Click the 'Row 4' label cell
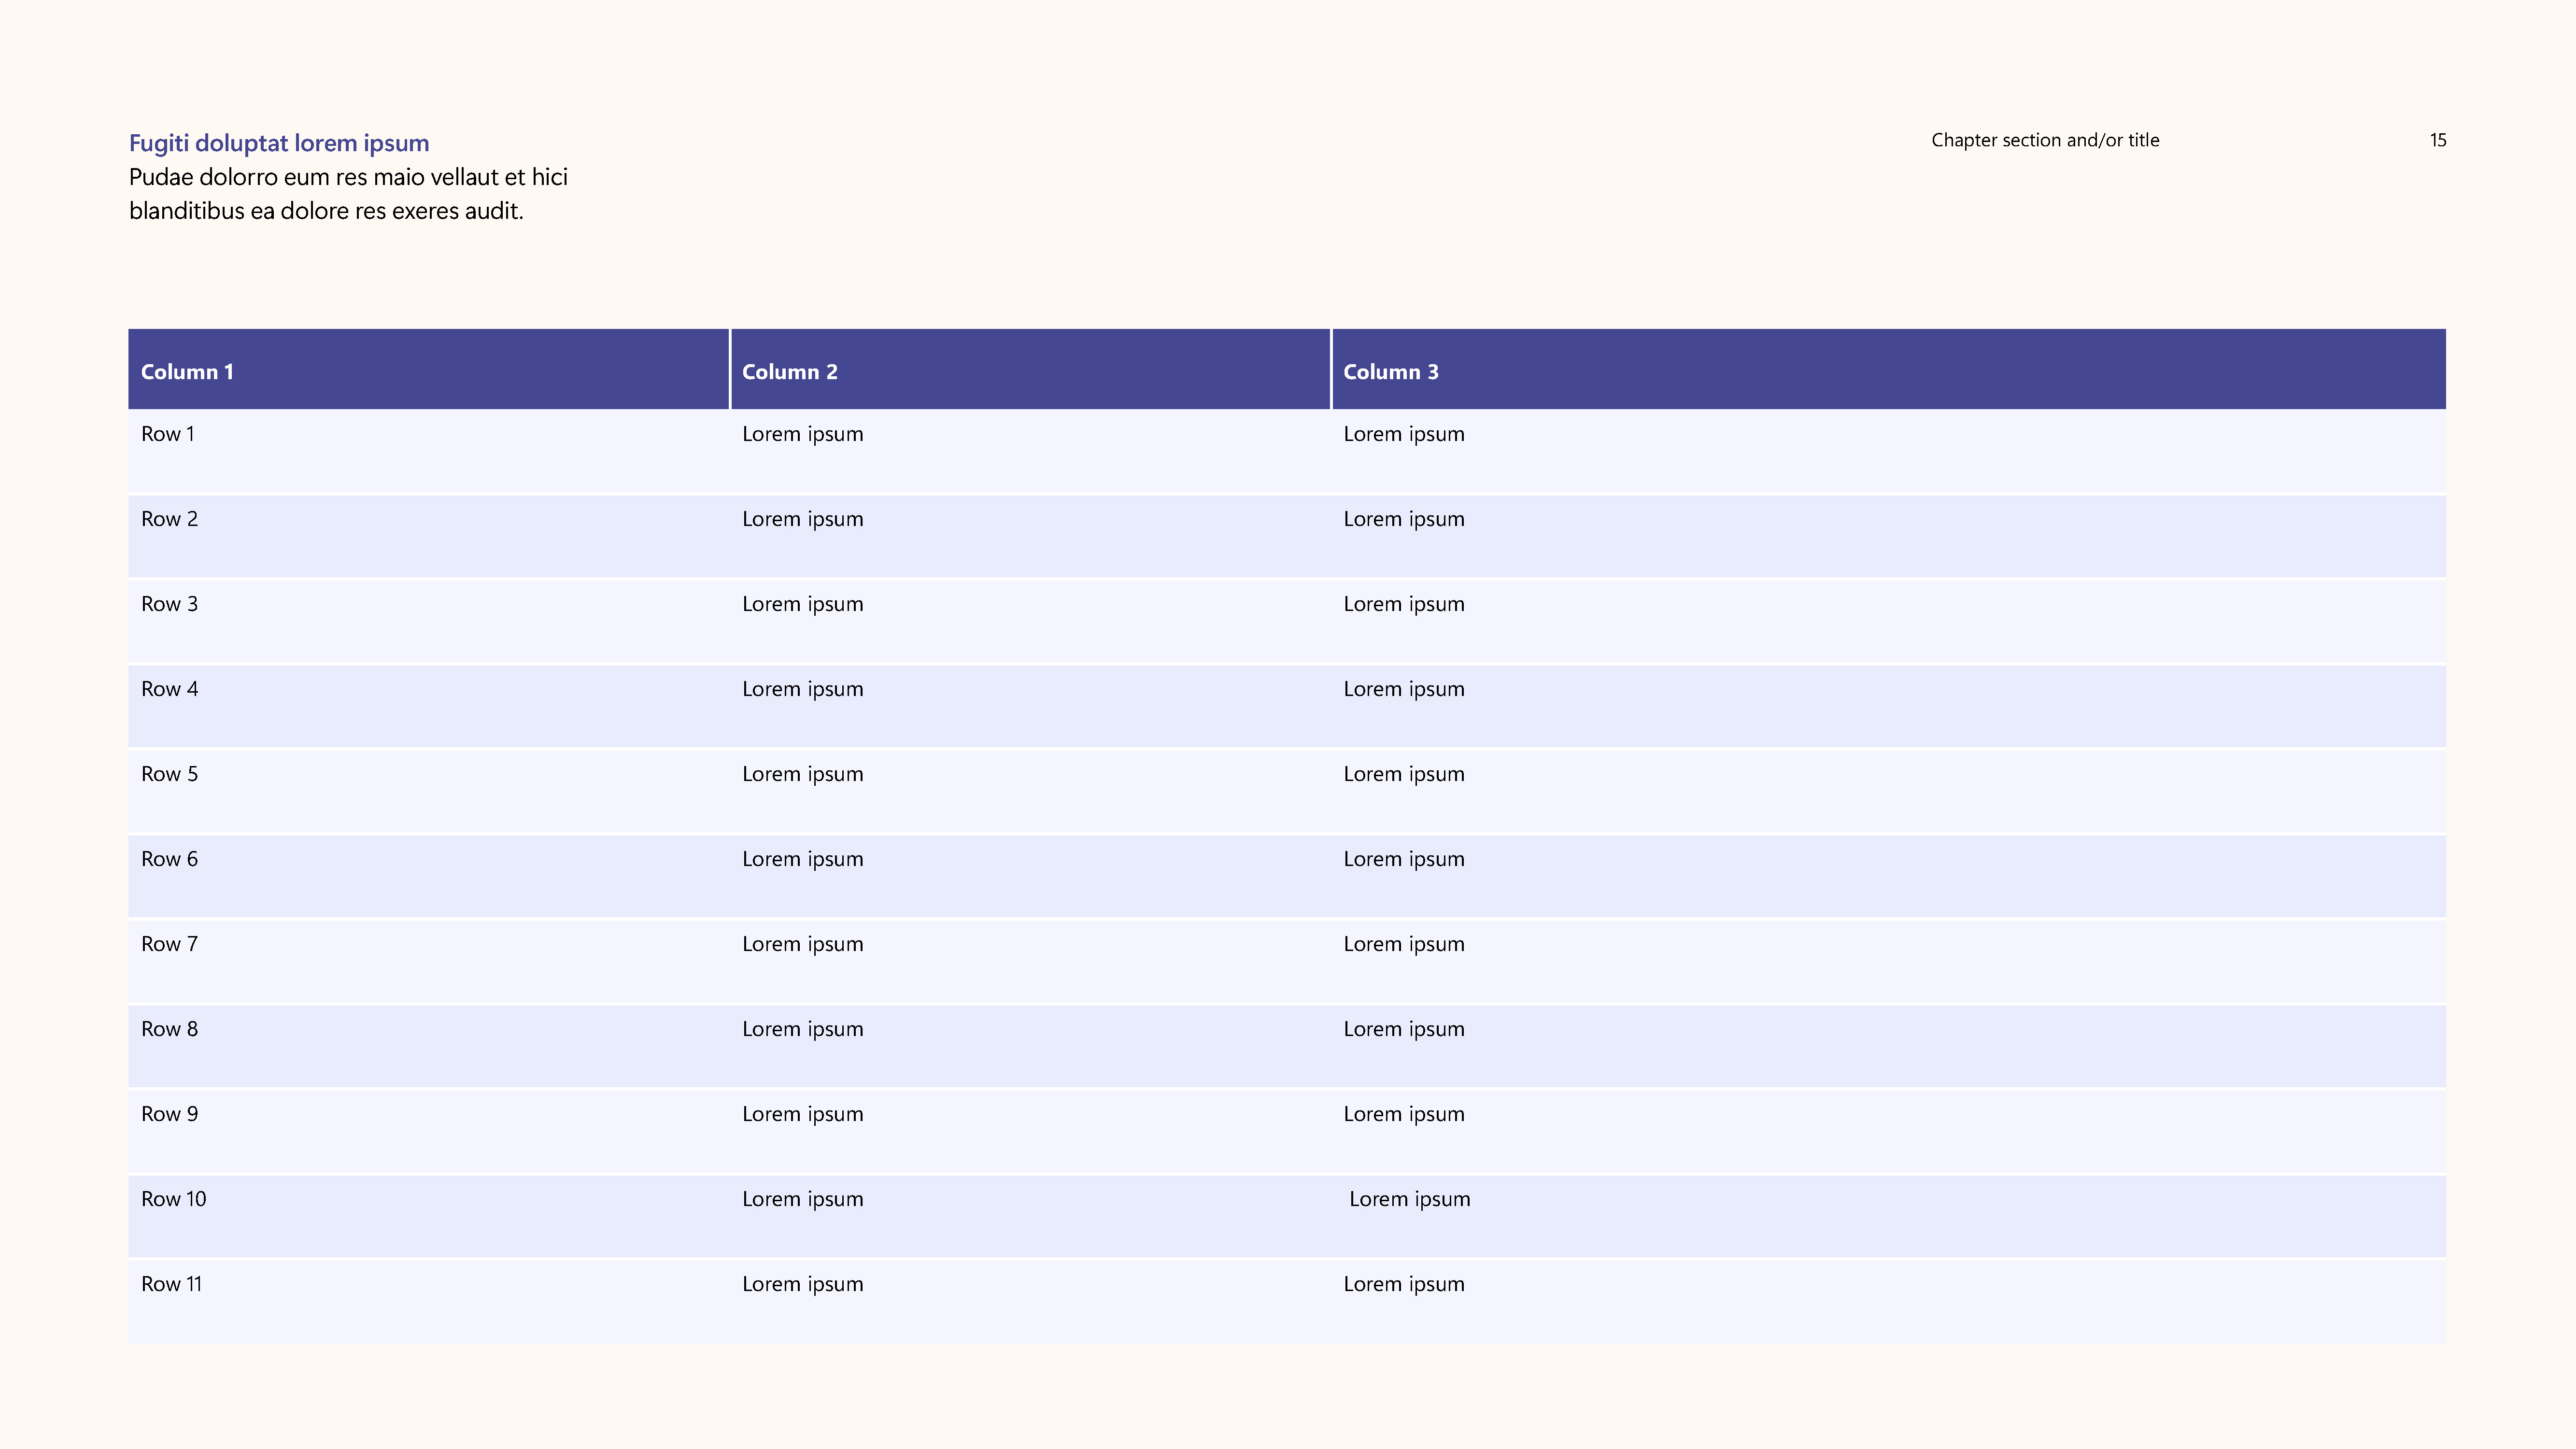 428,707
